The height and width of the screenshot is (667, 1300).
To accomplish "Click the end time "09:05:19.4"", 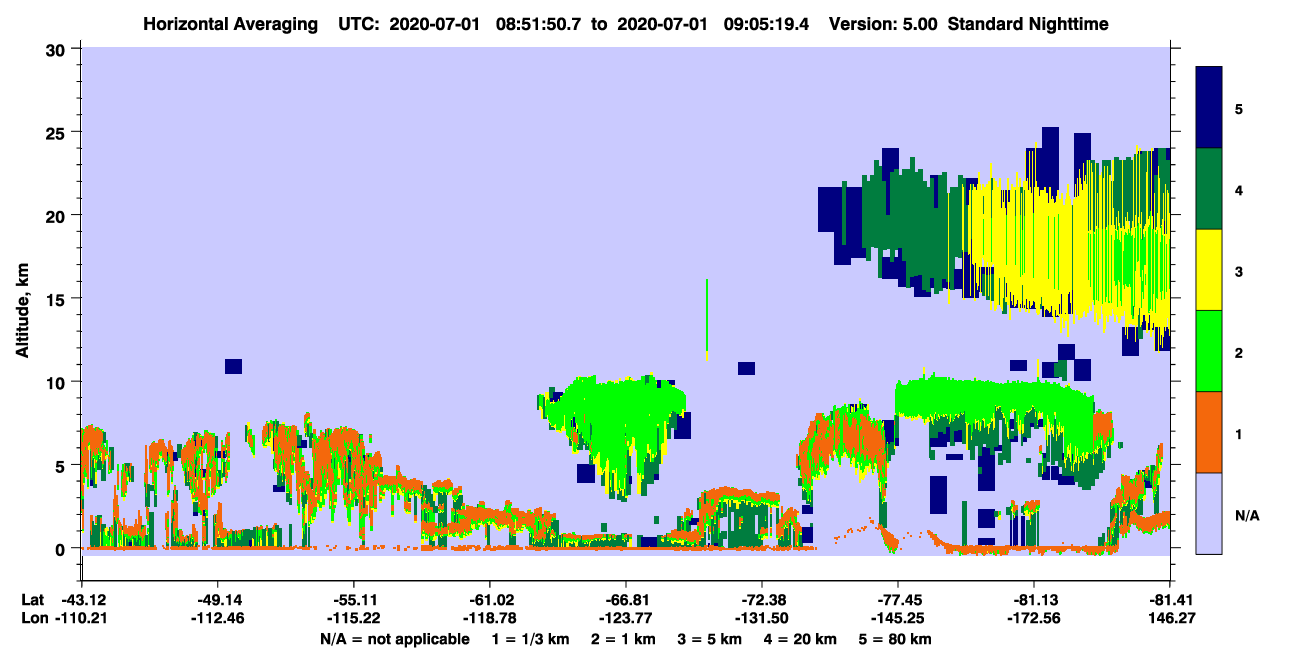I will [x=768, y=23].
